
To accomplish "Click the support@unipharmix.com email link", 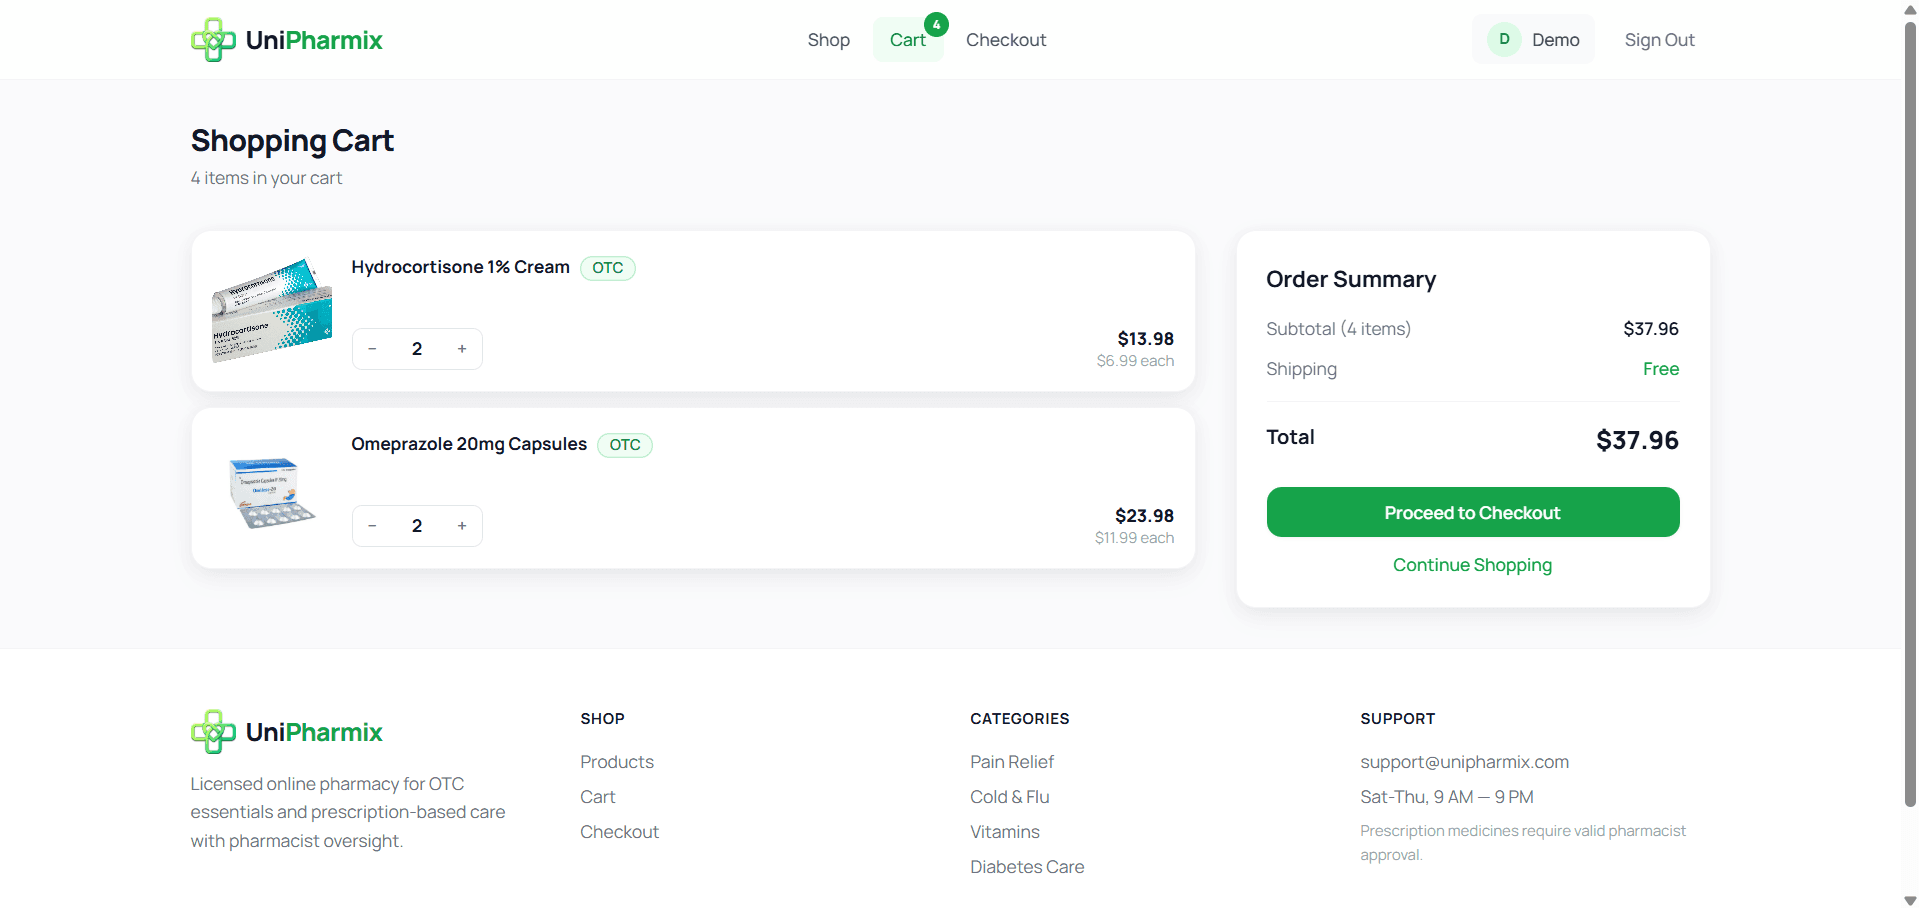I will tap(1464, 761).
